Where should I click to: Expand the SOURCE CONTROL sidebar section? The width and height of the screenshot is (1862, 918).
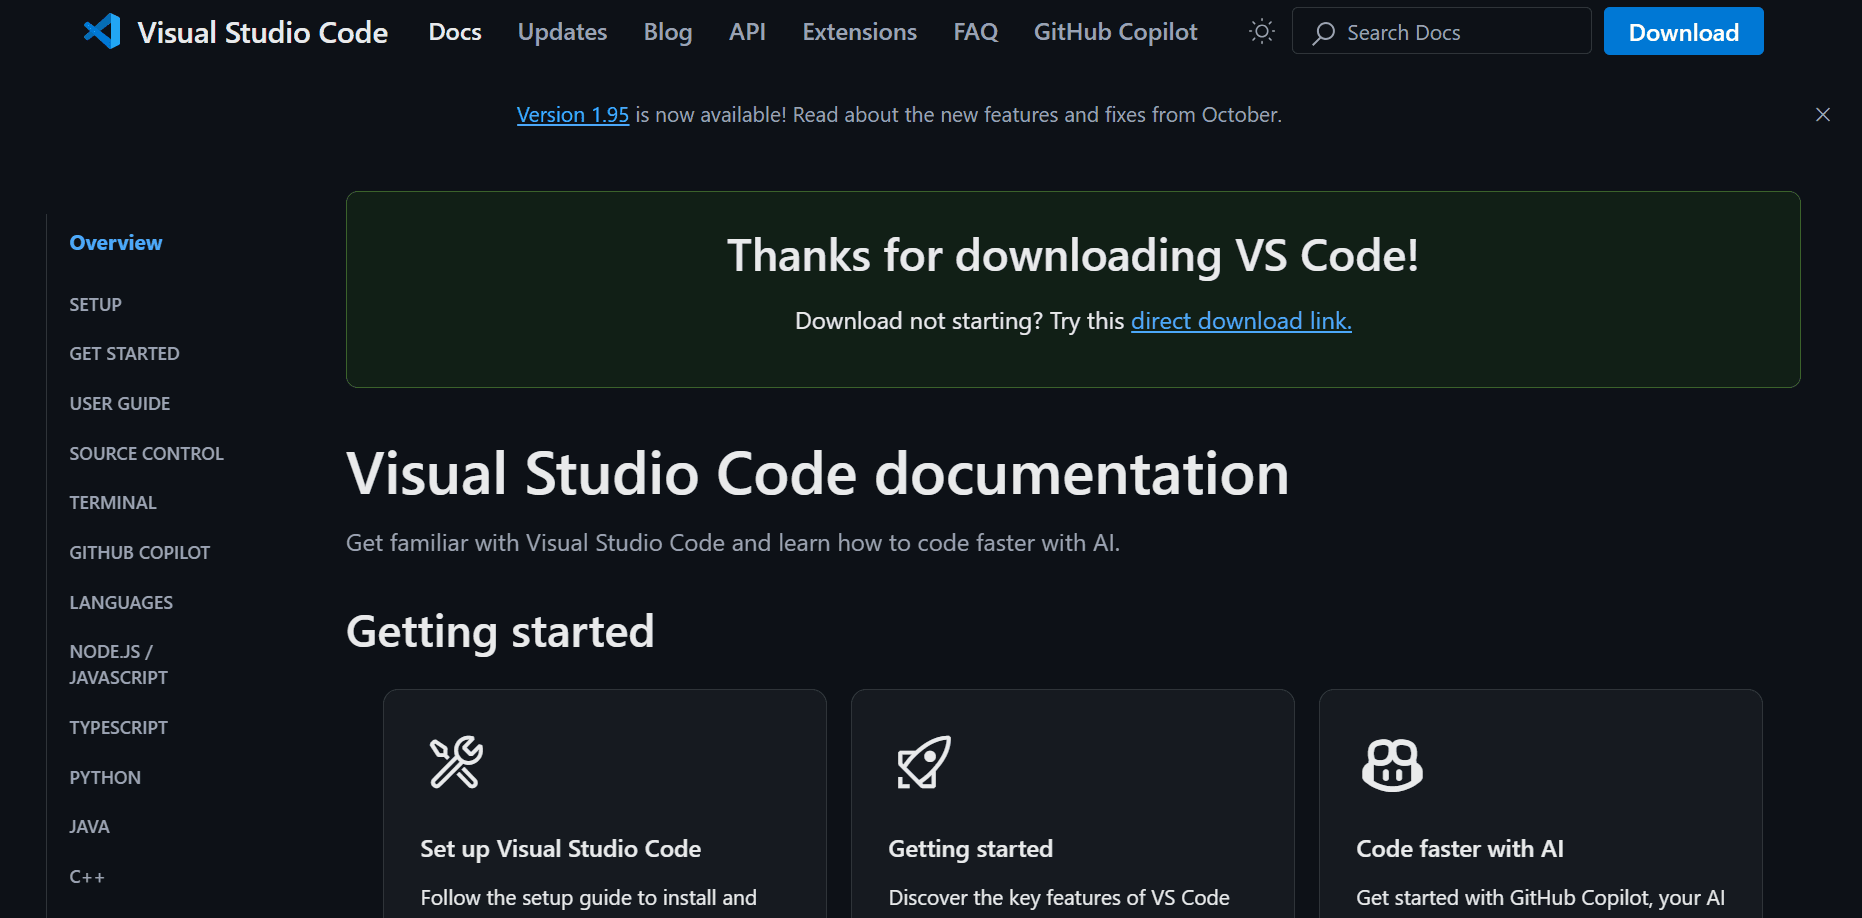(146, 454)
